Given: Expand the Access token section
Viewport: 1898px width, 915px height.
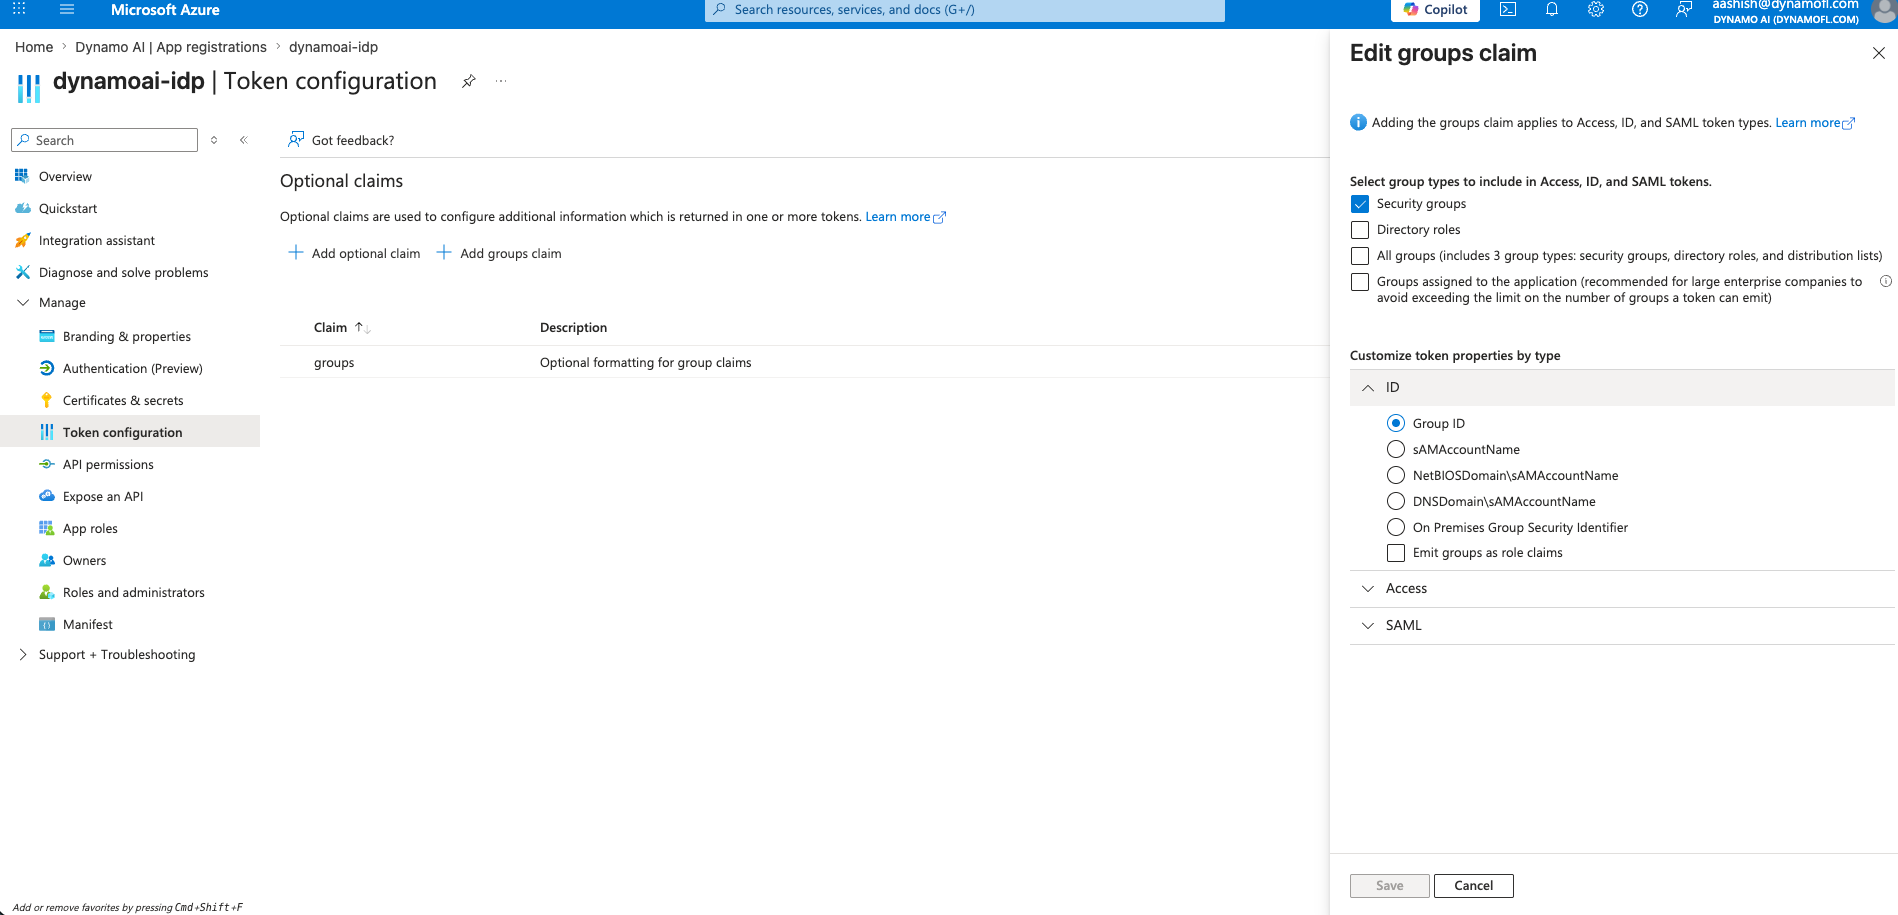Looking at the screenshot, I should pyautogui.click(x=1622, y=589).
